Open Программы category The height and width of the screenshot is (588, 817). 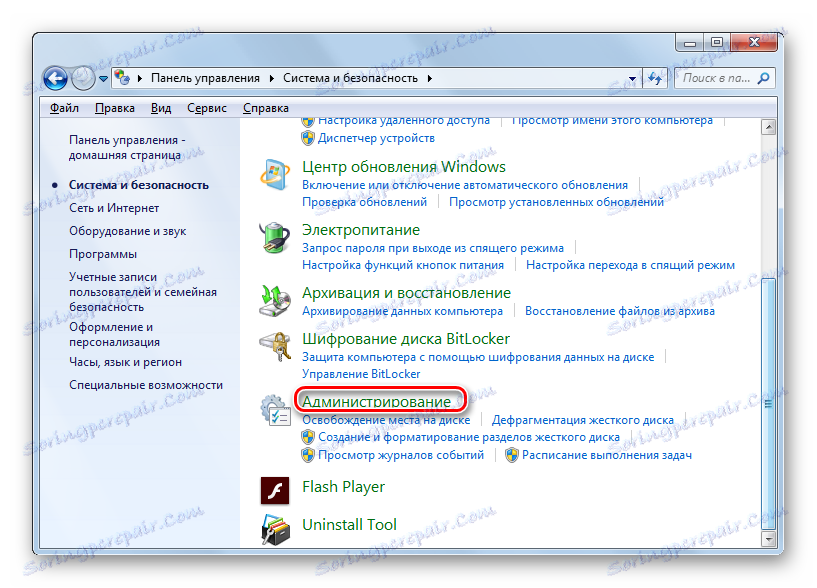103,254
